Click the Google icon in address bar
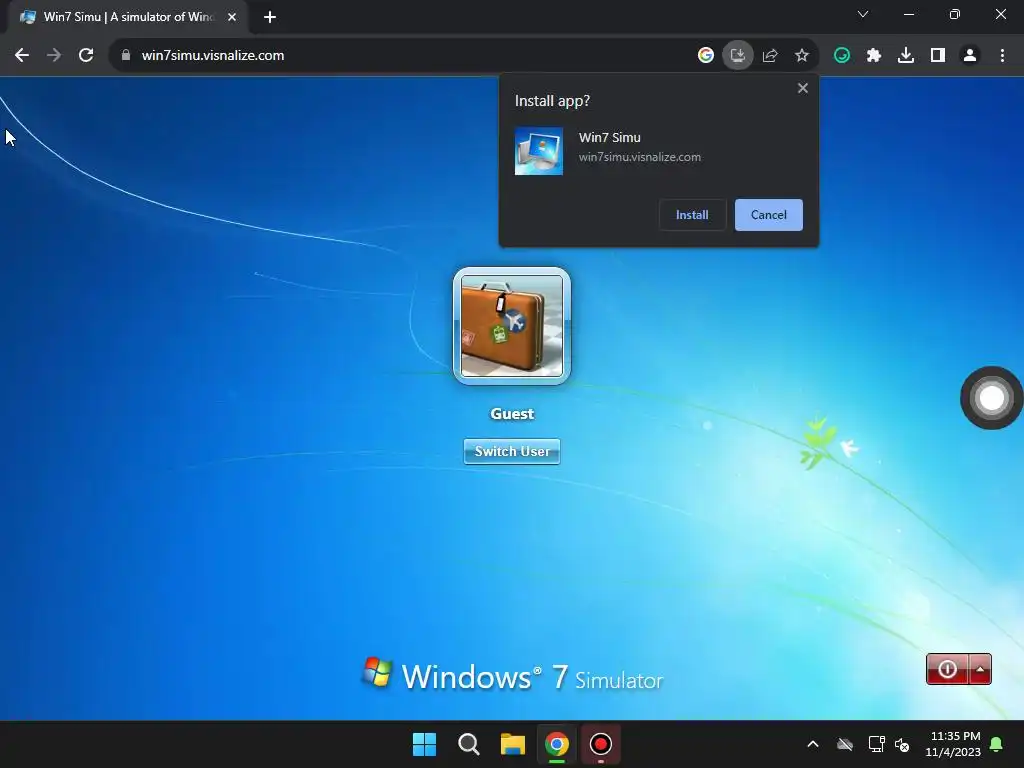 (705, 56)
